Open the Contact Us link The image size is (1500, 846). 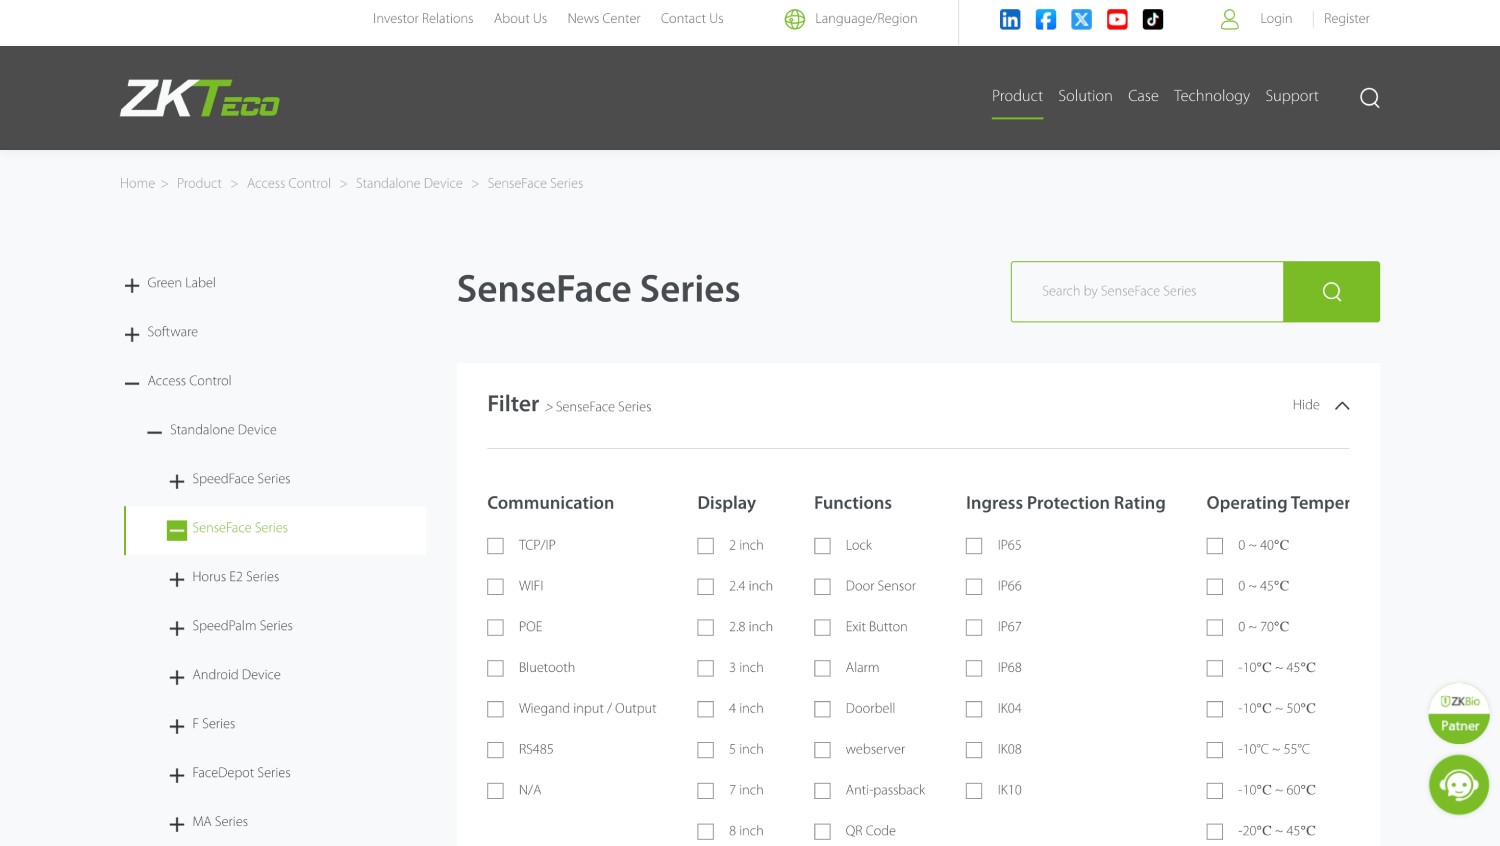(692, 19)
